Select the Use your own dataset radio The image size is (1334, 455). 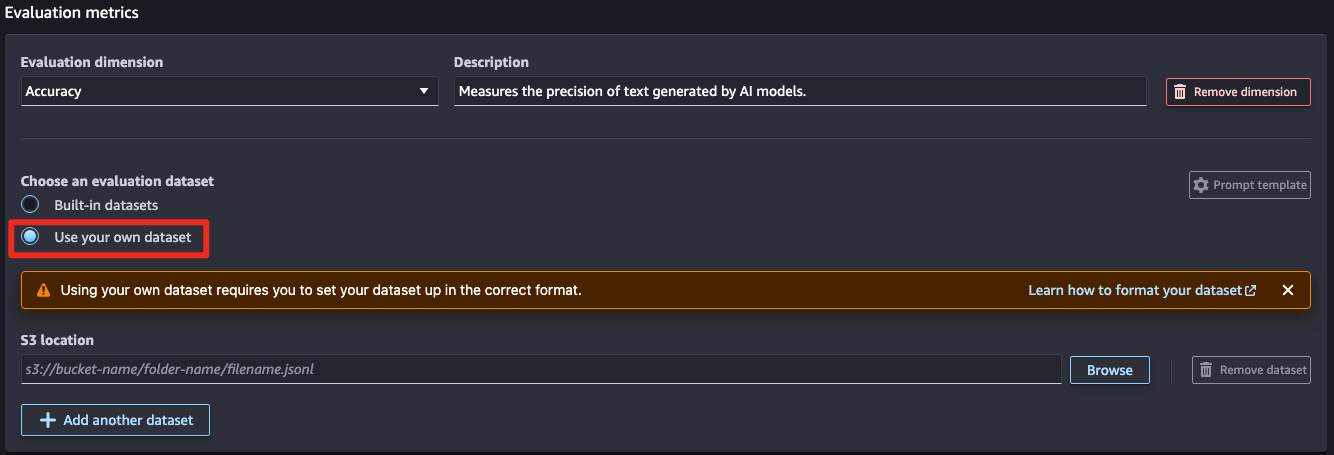31,237
